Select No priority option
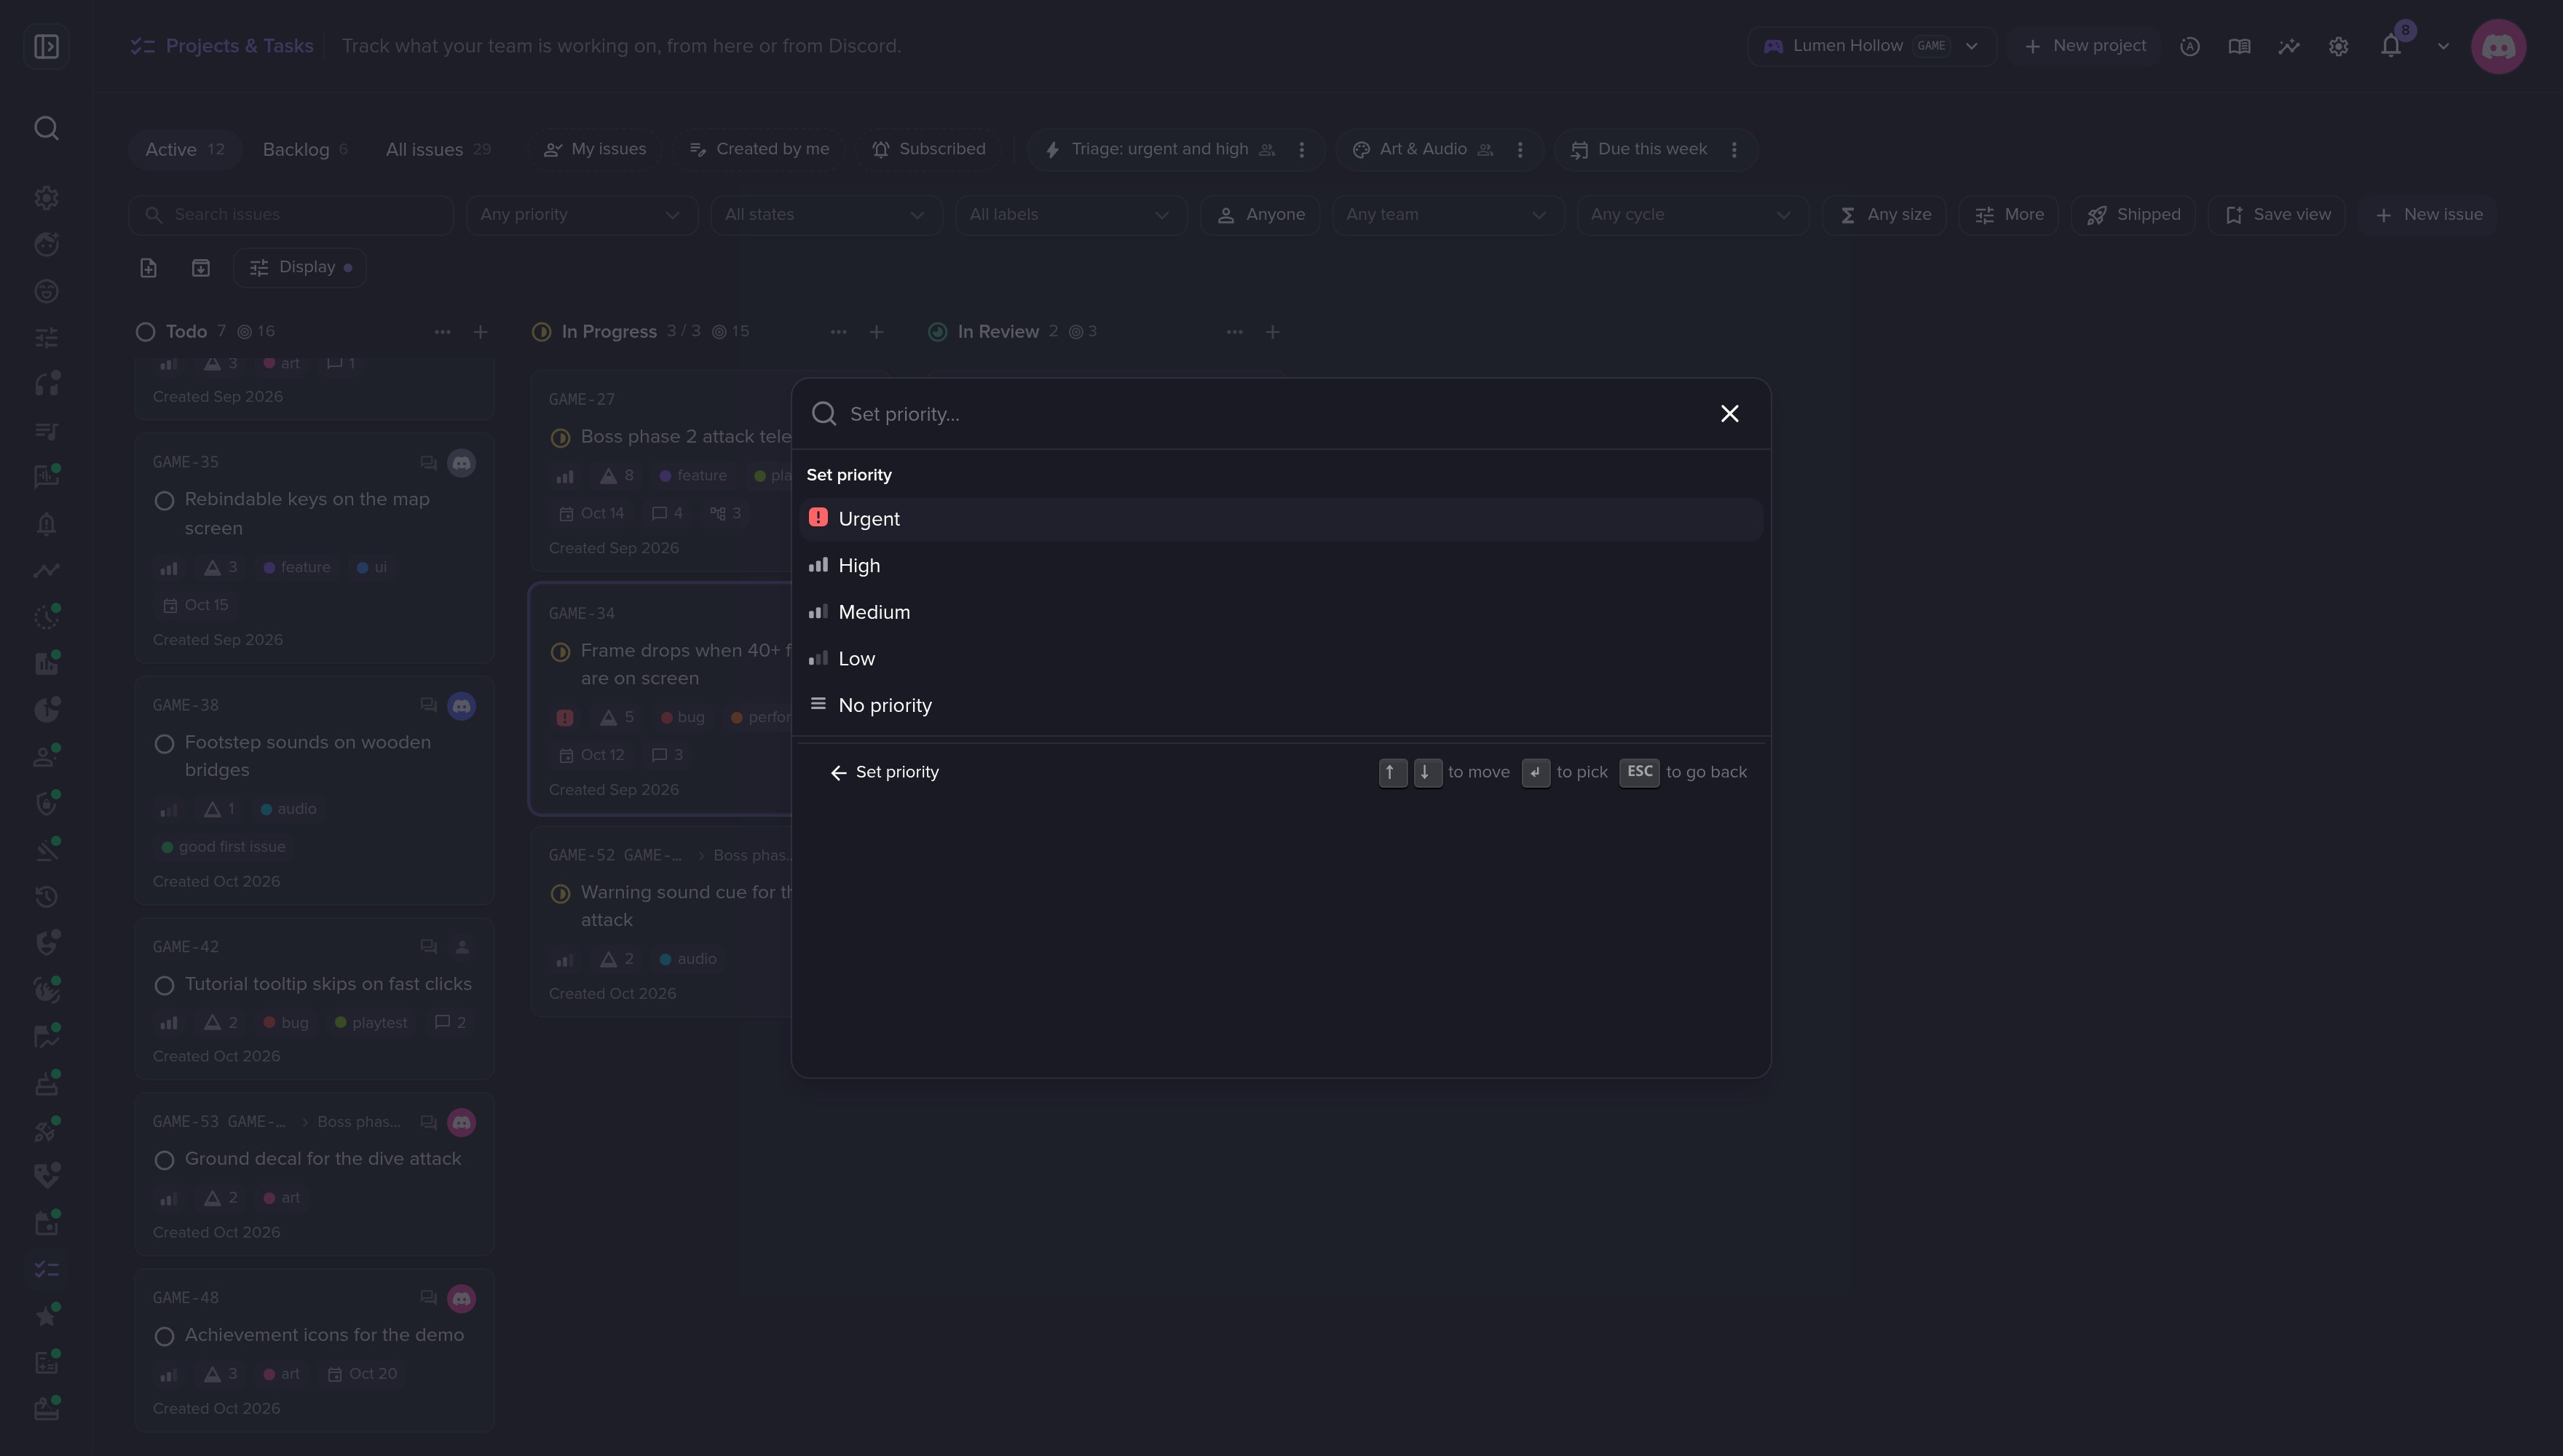Viewport: 2563px width, 1456px height. pyautogui.click(x=1281, y=705)
